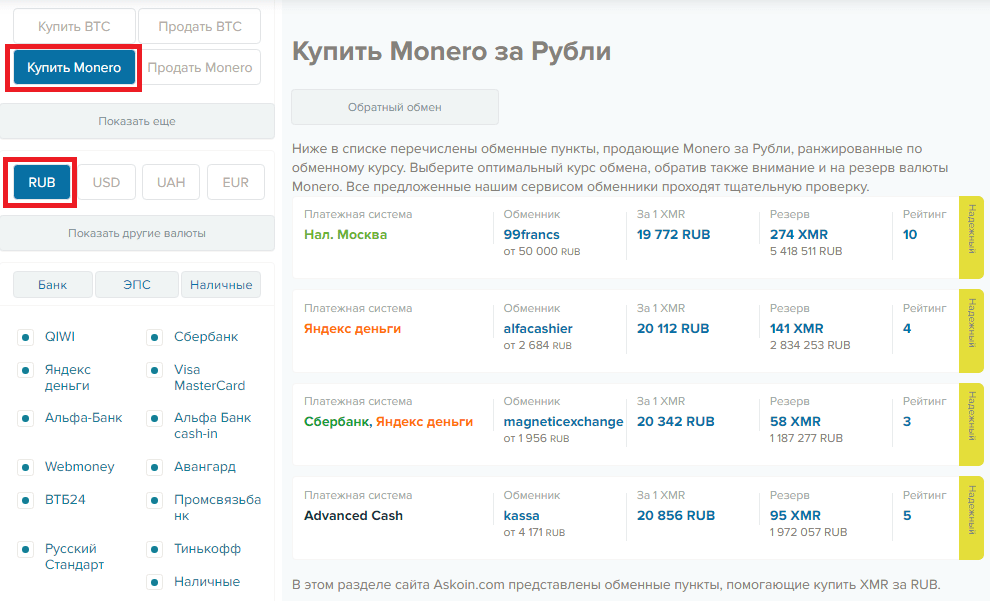990x601 pixels.
Task: Open the Продать Monero tab
Action: (x=200, y=68)
